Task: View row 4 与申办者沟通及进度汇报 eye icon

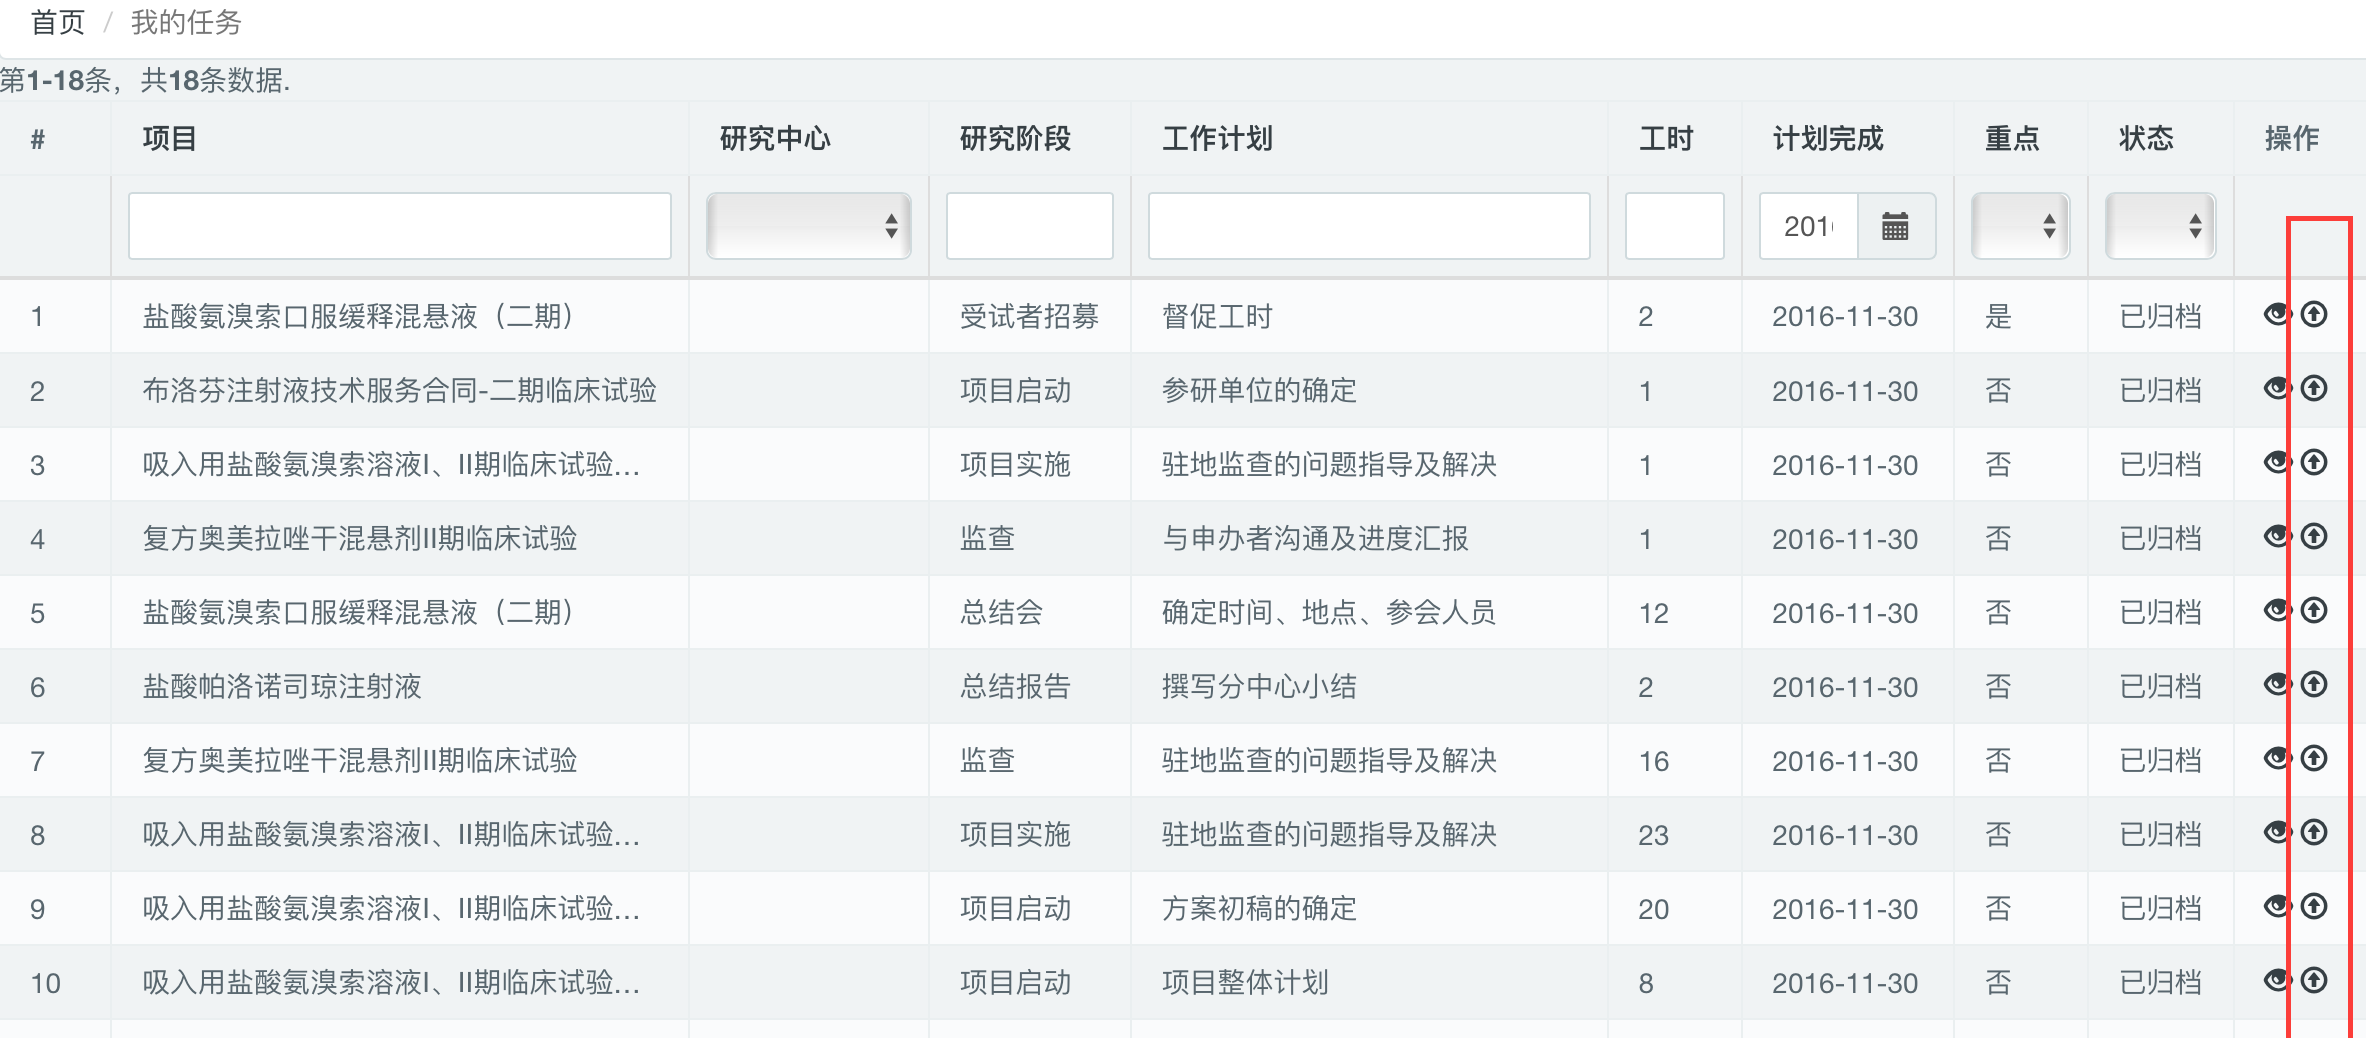Action: (2277, 537)
